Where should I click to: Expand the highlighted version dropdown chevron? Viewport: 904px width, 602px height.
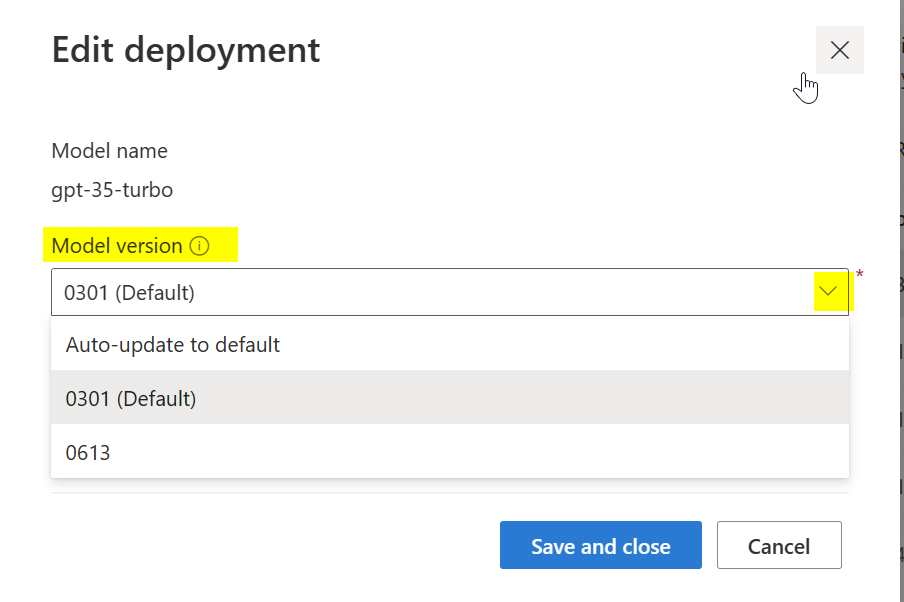point(827,291)
